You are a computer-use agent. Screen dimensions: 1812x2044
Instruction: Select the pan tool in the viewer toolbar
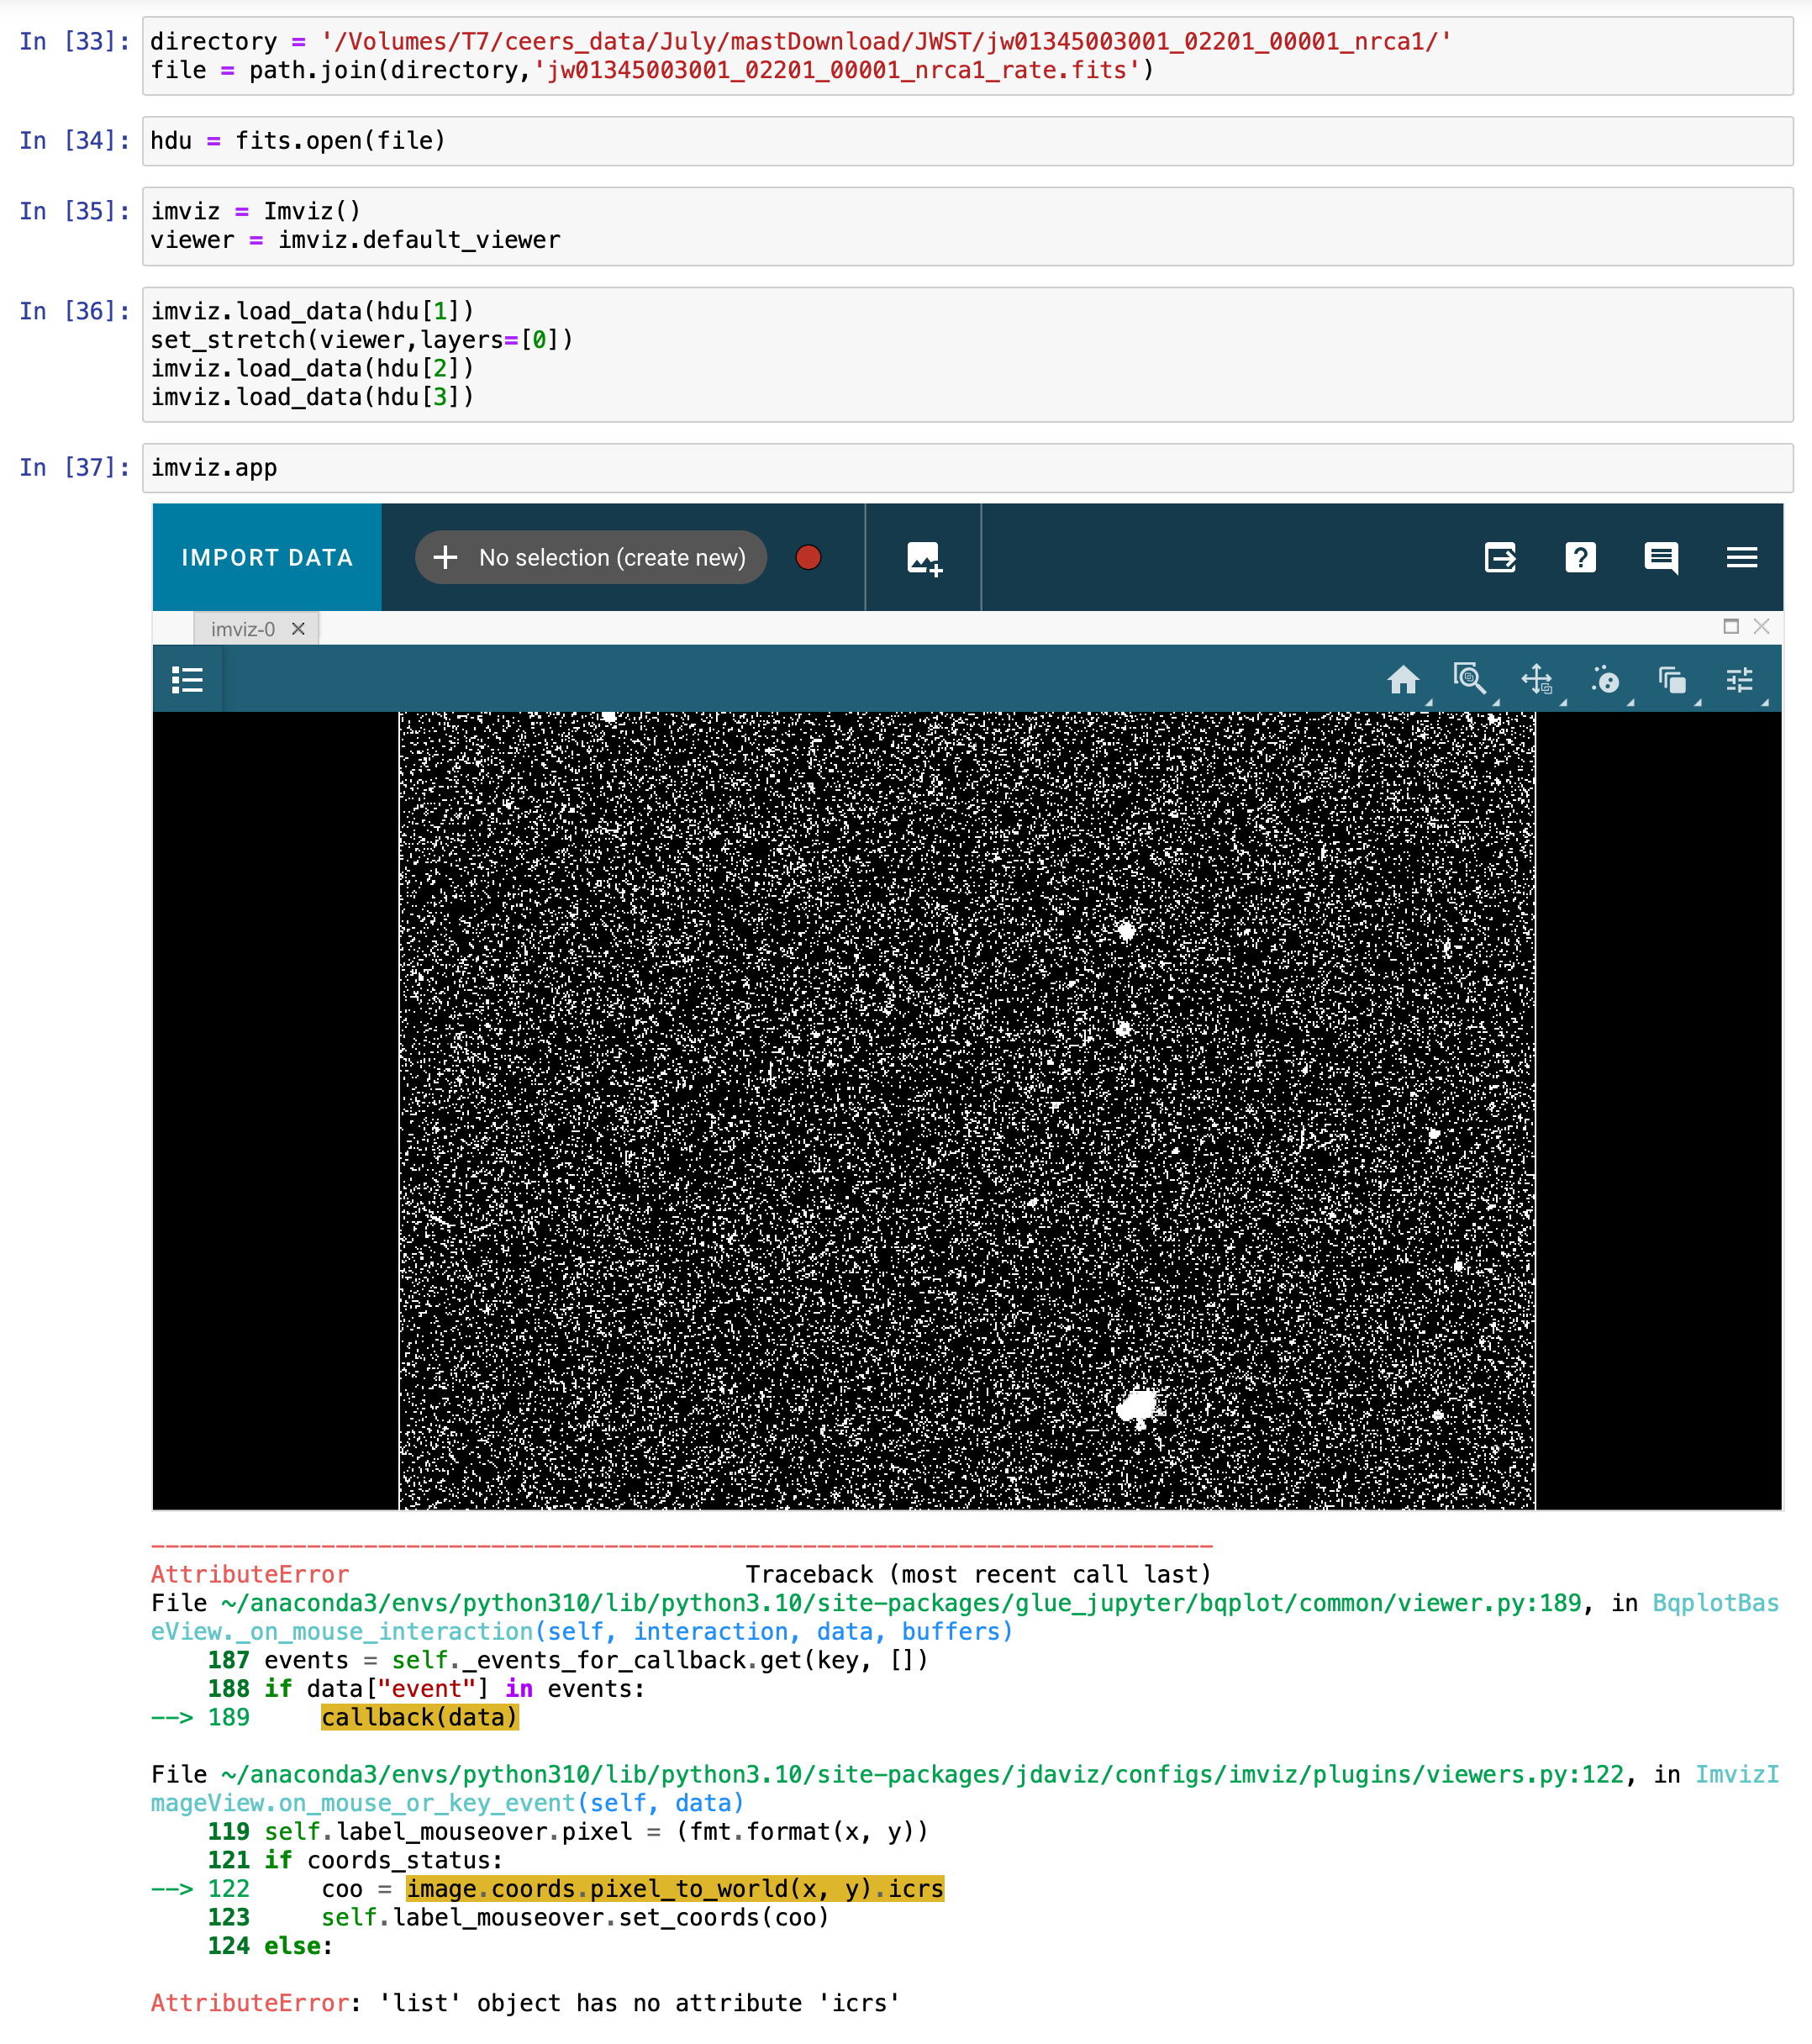click(1537, 680)
